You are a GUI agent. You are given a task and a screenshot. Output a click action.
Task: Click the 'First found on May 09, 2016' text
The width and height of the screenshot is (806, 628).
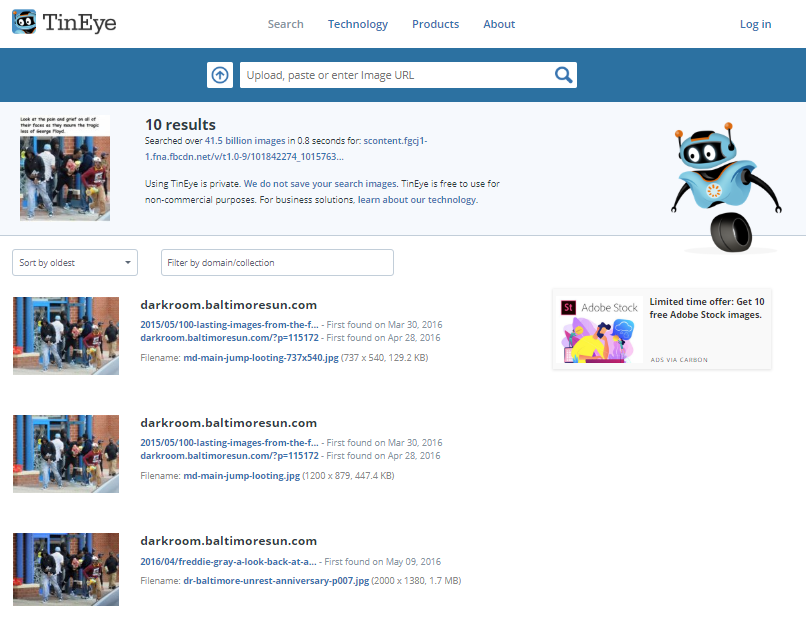click(382, 562)
